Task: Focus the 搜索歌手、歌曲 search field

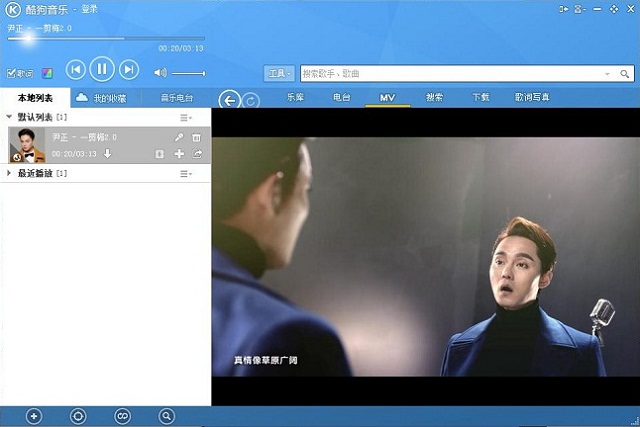Action: [451, 73]
